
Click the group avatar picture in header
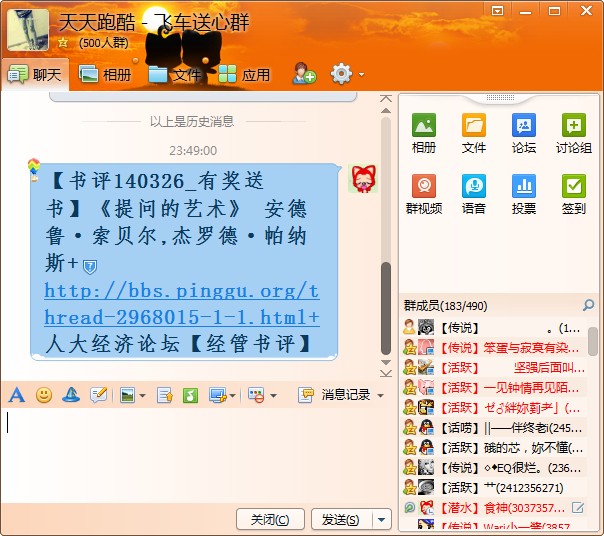click(x=28, y=30)
